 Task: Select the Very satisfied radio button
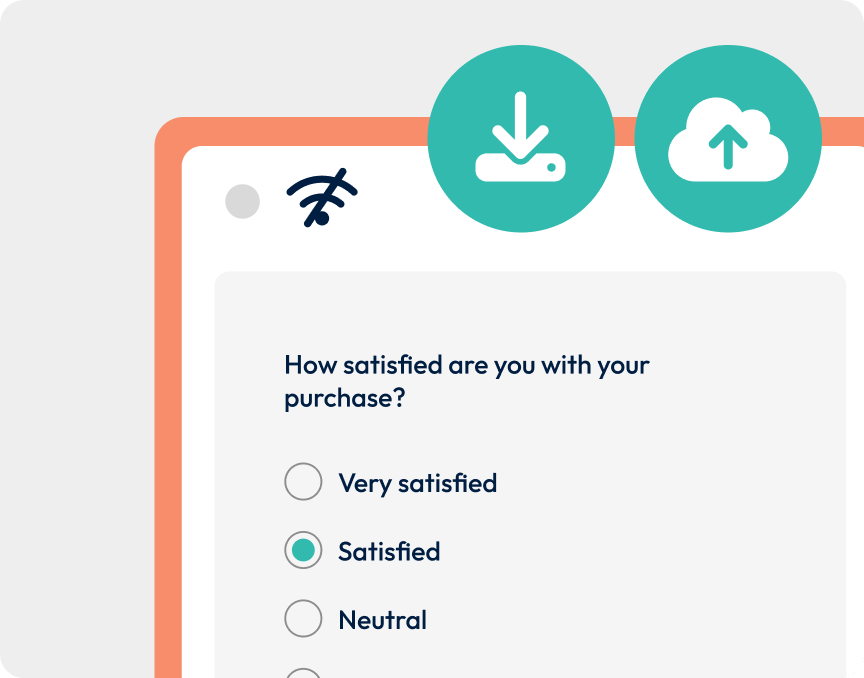303,482
